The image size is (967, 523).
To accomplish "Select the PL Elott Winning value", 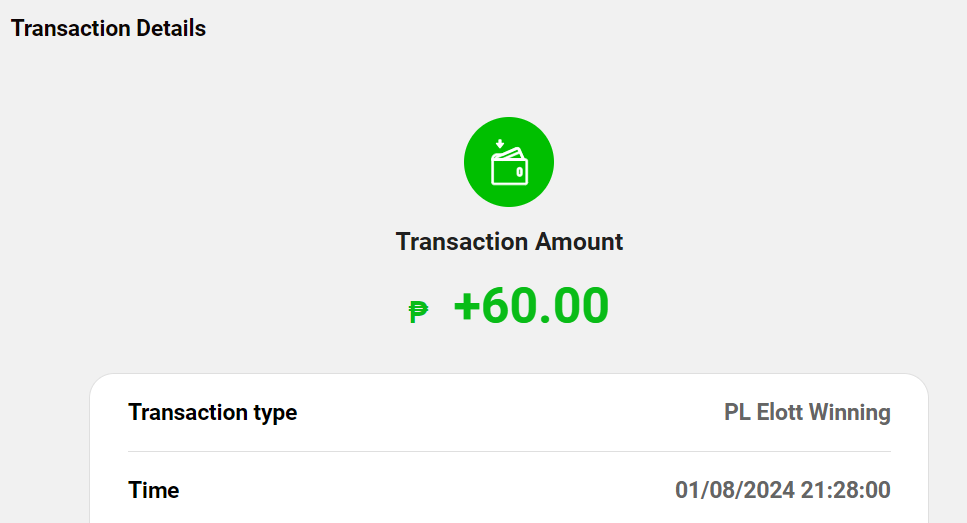I will coord(806,412).
